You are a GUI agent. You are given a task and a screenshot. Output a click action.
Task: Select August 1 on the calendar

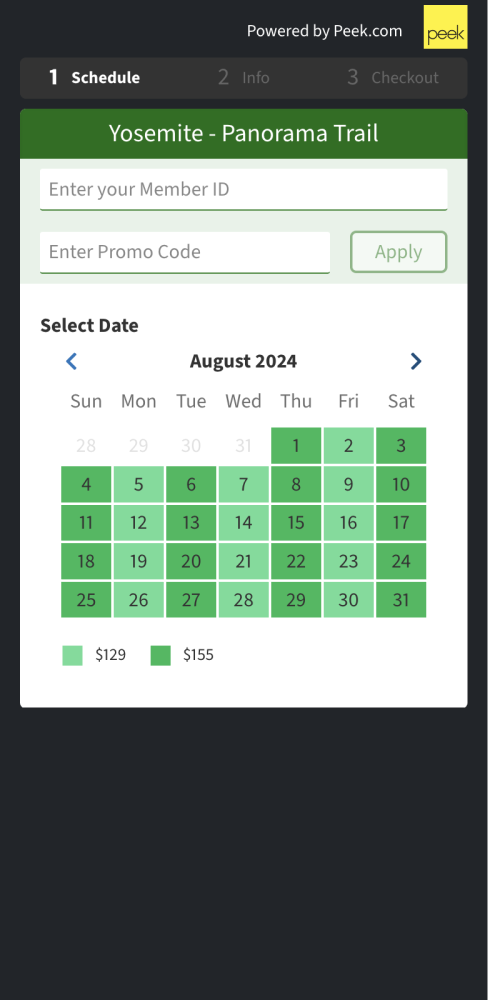(296, 446)
